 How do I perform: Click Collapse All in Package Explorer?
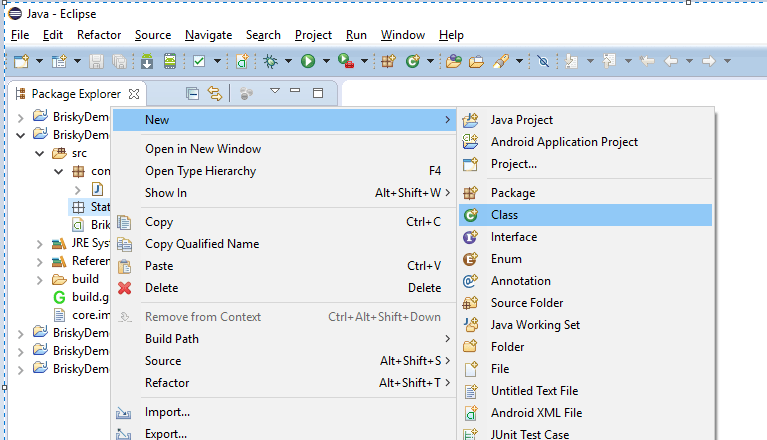193,93
